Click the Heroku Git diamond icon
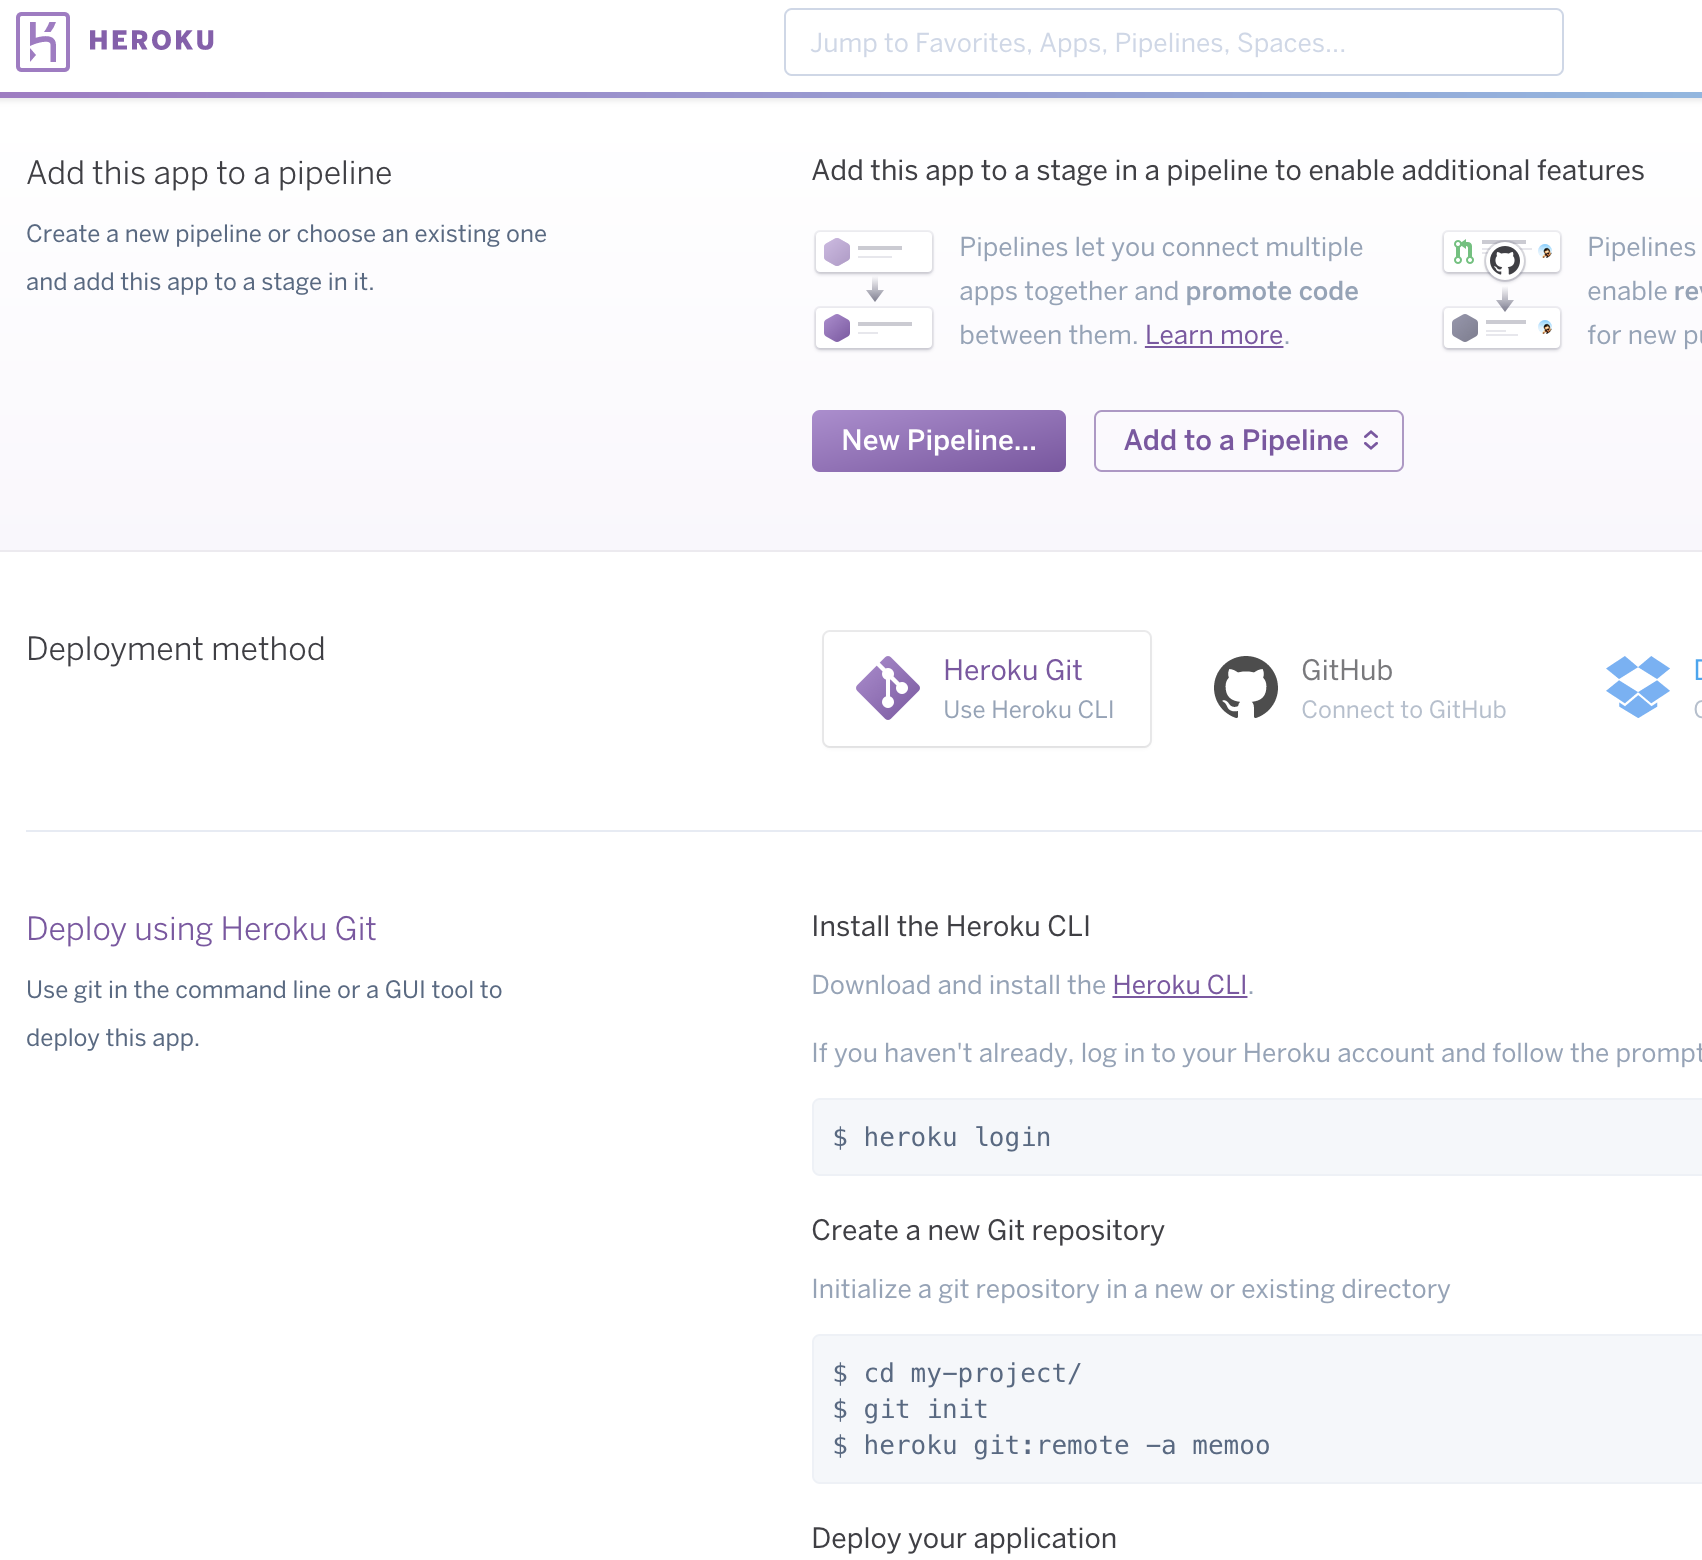The image size is (1702, 1560). (x=887, y=688)
